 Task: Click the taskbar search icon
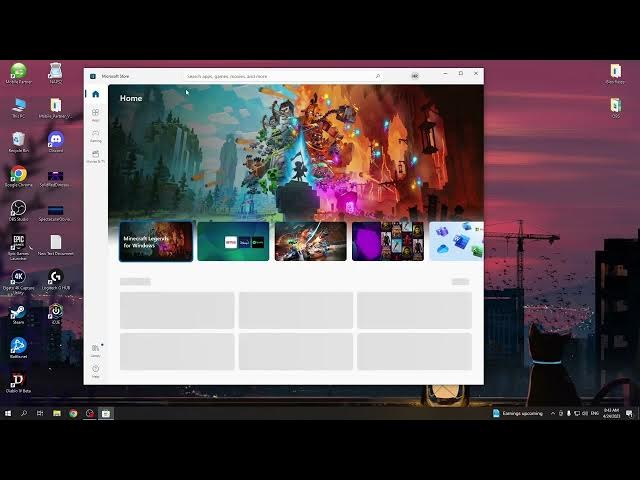[x=24, y=413]
